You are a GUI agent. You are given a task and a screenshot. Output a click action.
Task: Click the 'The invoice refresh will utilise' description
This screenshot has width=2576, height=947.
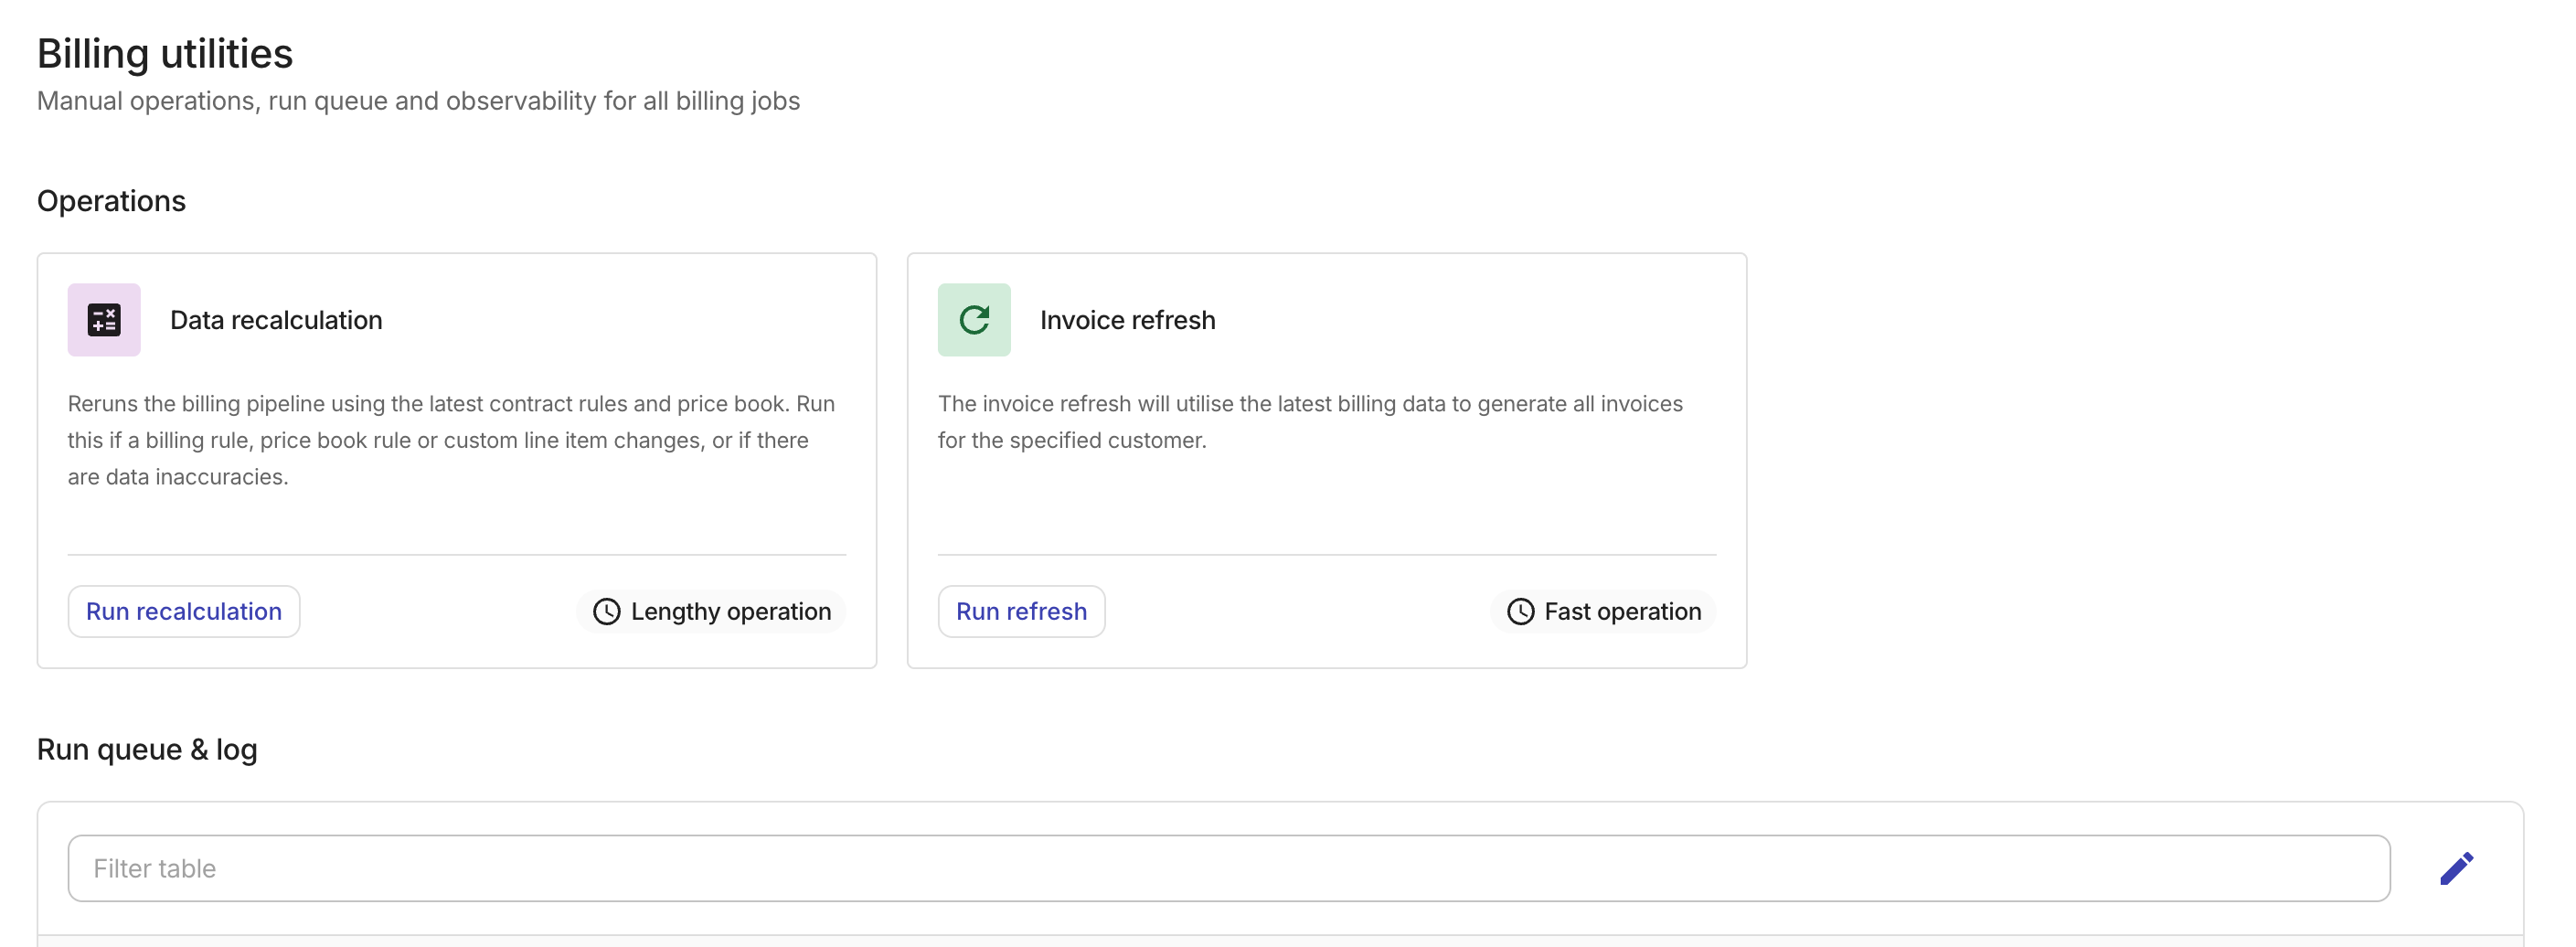[x=1310, y=422]
